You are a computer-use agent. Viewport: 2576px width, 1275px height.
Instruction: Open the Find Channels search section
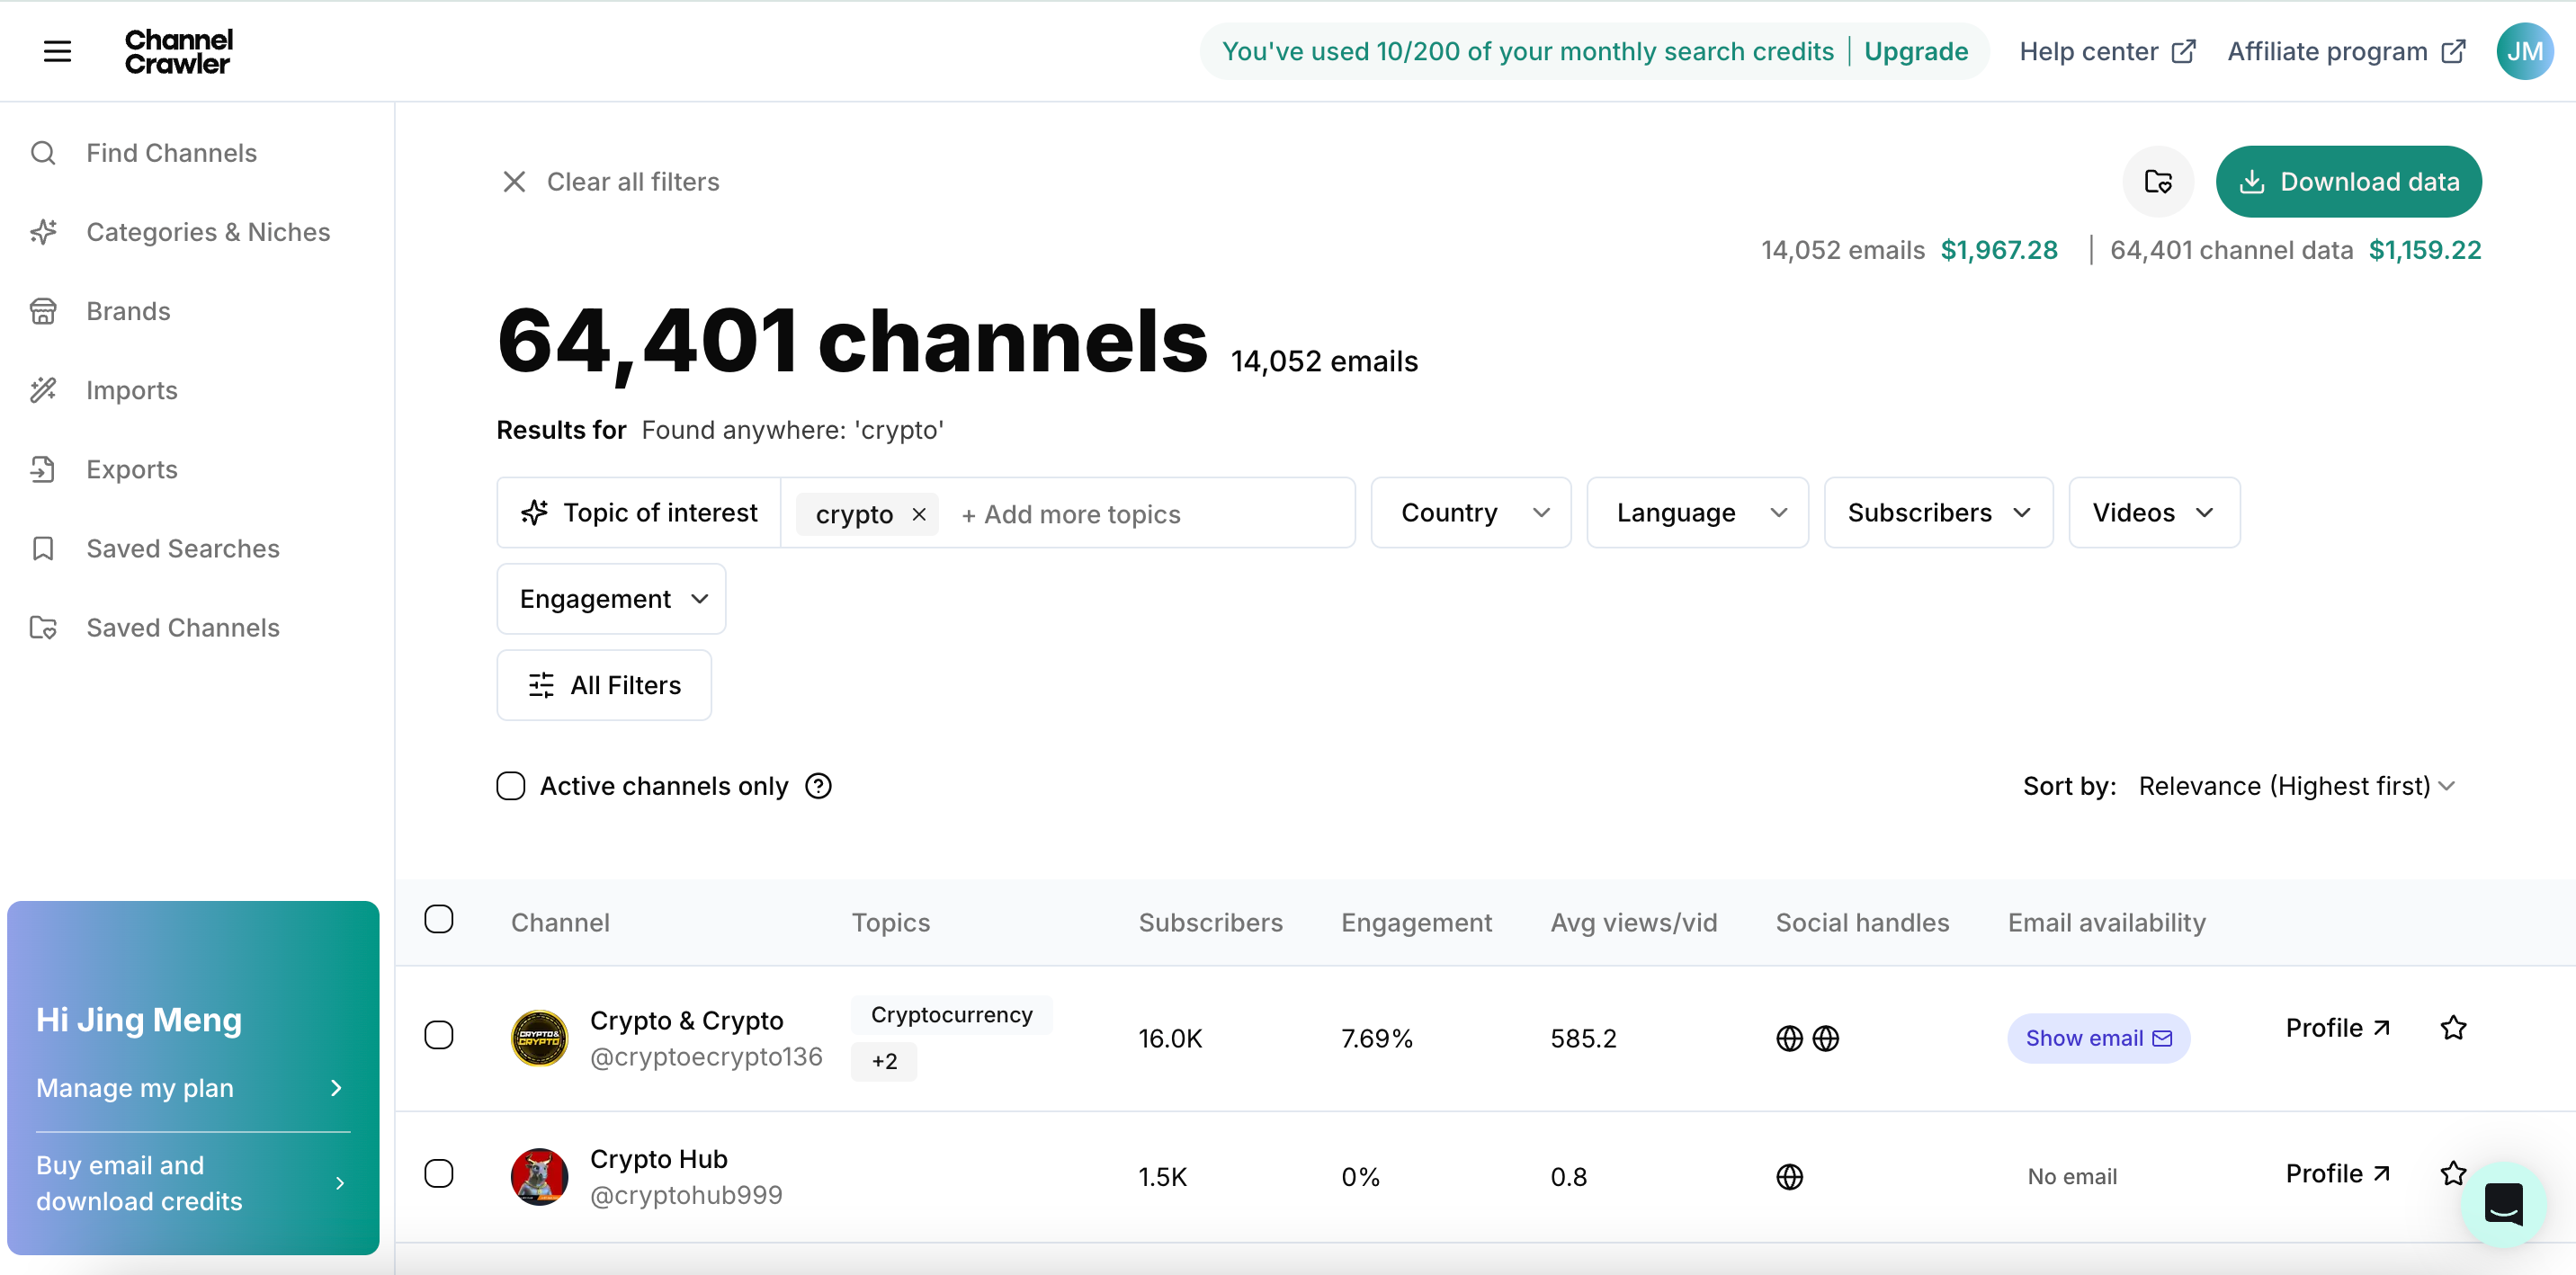pyautogui.click(x=171, y=153)
